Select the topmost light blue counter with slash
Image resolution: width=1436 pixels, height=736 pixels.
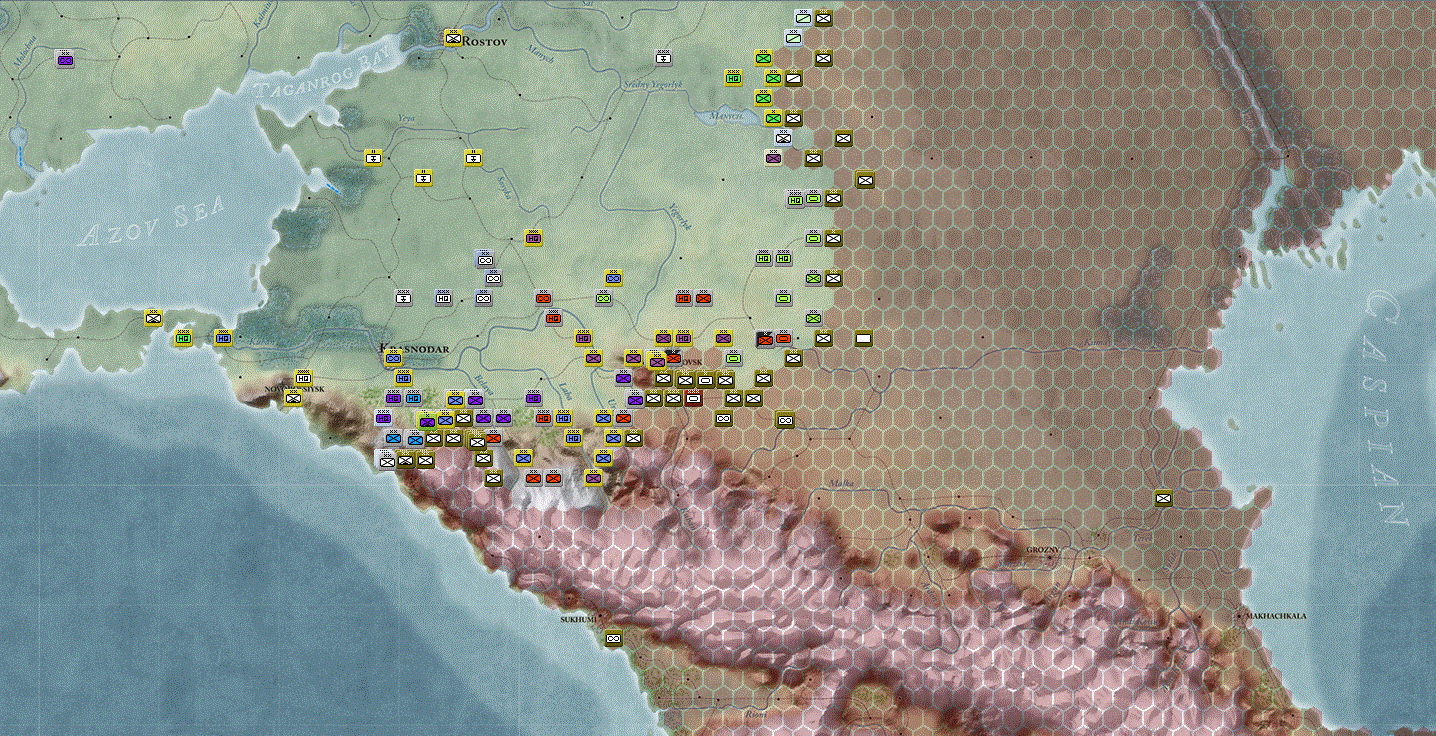(803, 17)
